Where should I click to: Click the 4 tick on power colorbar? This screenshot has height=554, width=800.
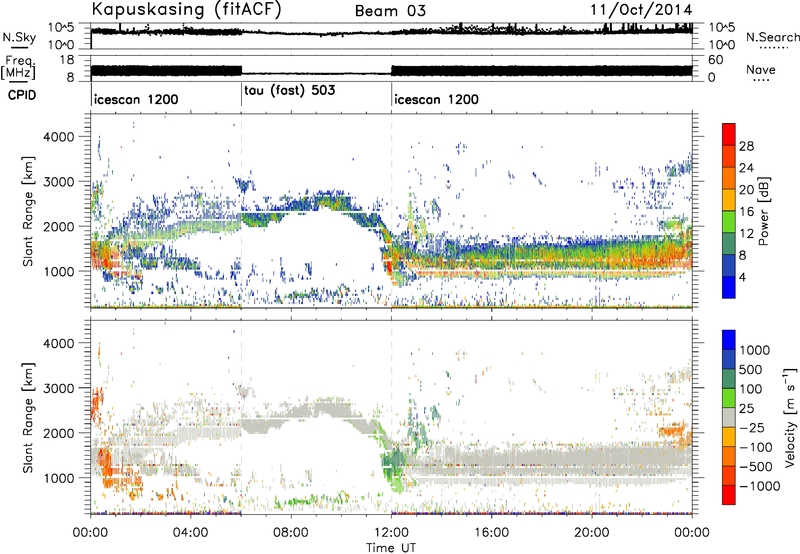pos(742,277)
